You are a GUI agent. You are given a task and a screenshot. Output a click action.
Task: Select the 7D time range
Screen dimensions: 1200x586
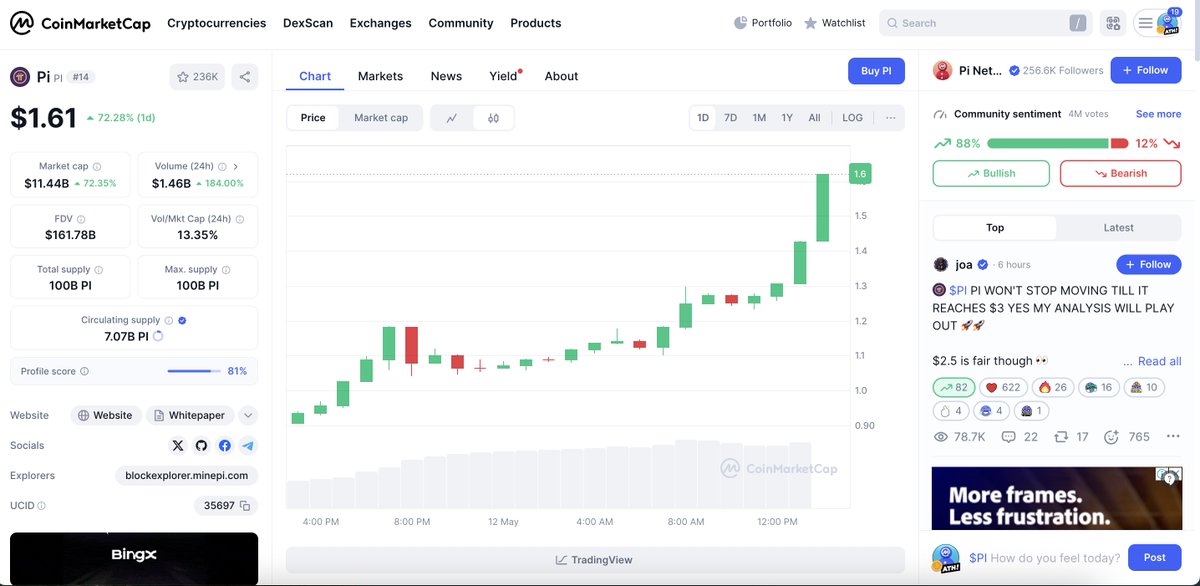(731, 118)
